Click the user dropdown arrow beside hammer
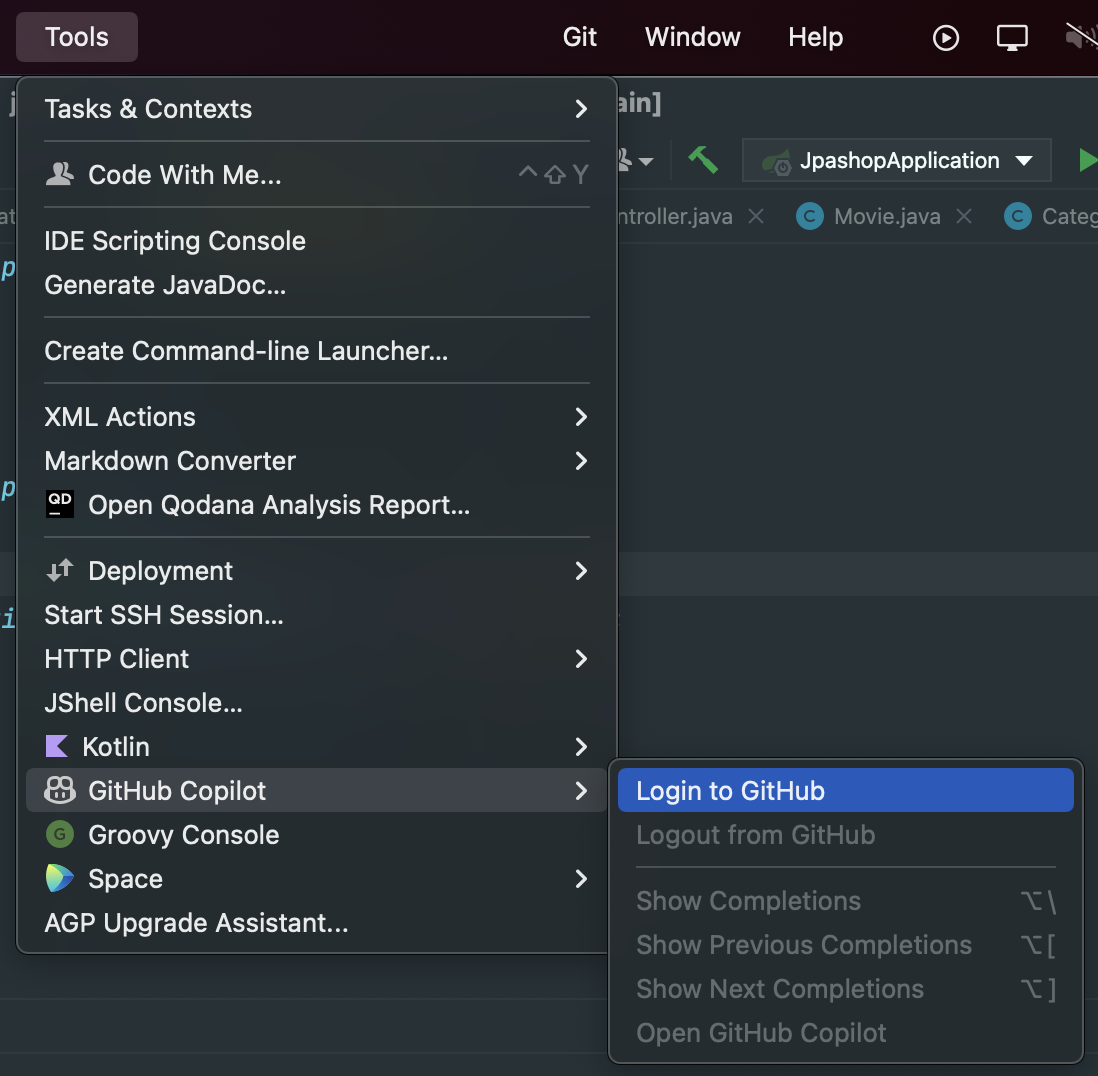The image size is (1098, 1076). point(646,162)
